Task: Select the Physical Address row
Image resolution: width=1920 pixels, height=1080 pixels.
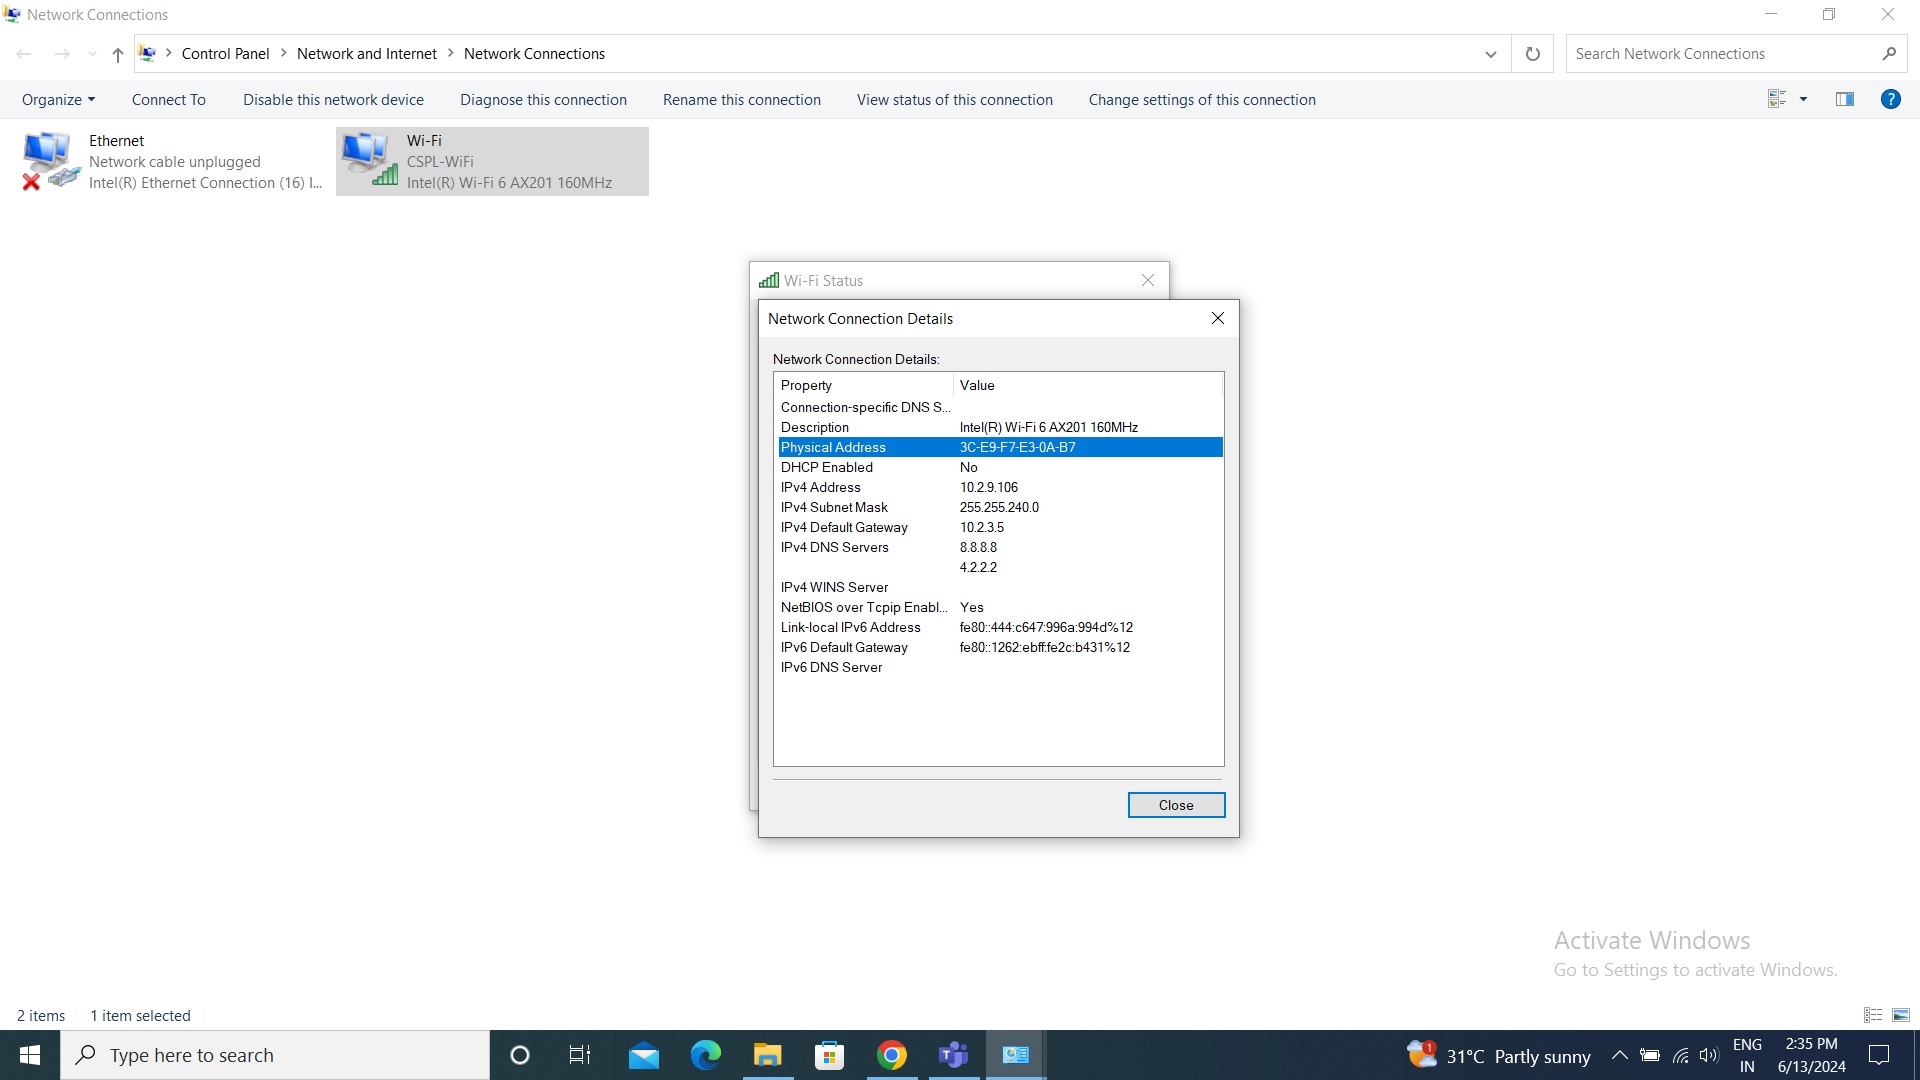Action: 1000,447
